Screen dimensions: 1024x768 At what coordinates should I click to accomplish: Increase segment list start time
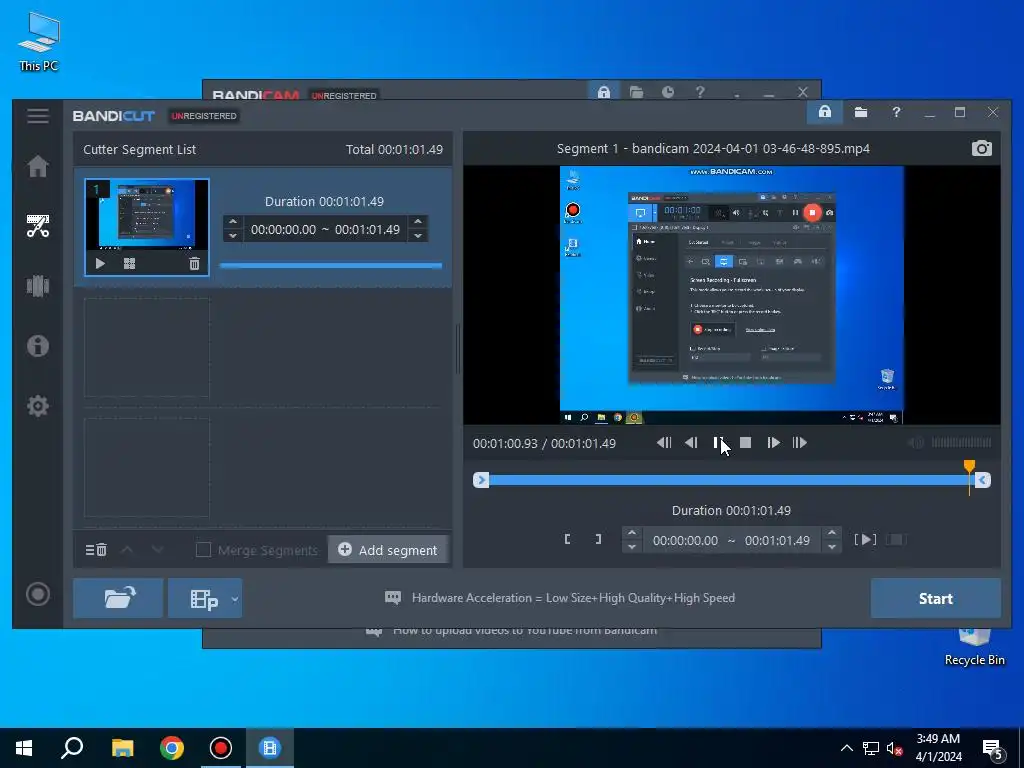coord(233,222)
